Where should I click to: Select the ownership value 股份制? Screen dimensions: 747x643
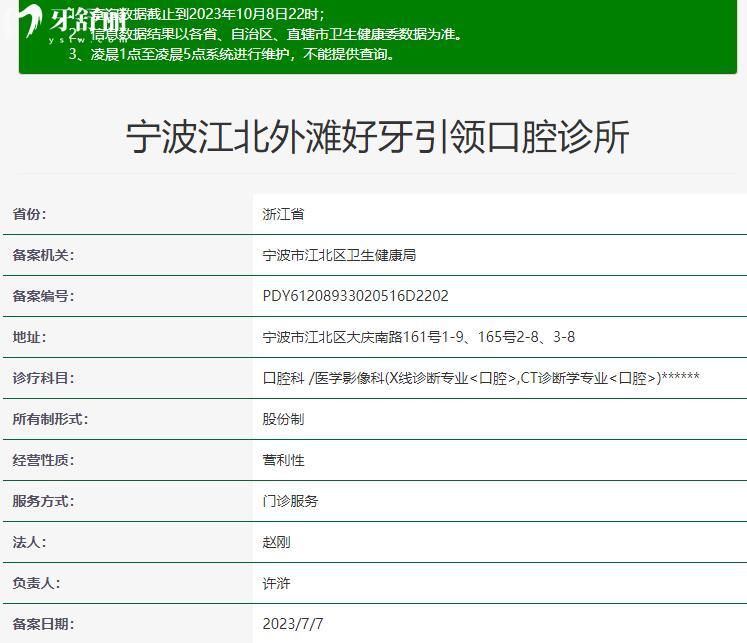(283, 419)
